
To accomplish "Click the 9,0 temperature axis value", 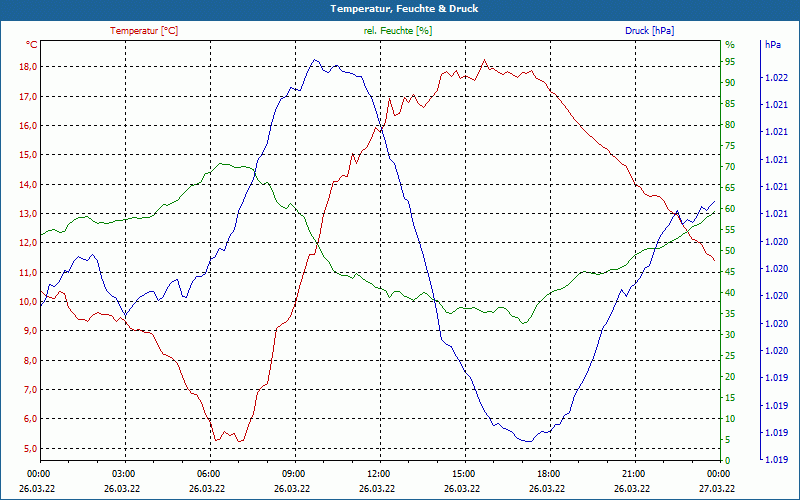I will 30,331.
